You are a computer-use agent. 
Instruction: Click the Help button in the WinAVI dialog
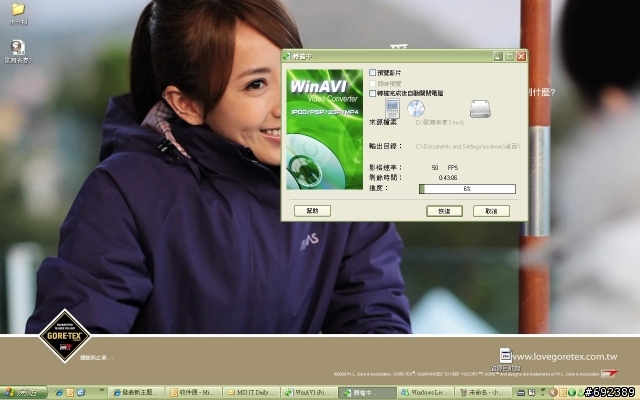(312, 211)
